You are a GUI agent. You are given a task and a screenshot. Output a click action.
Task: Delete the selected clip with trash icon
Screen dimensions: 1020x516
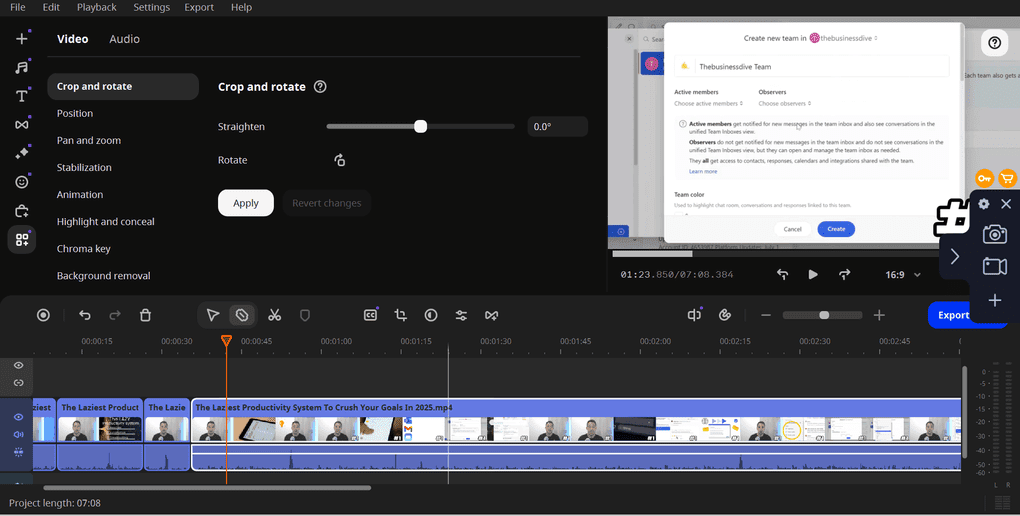coord(145,315)
